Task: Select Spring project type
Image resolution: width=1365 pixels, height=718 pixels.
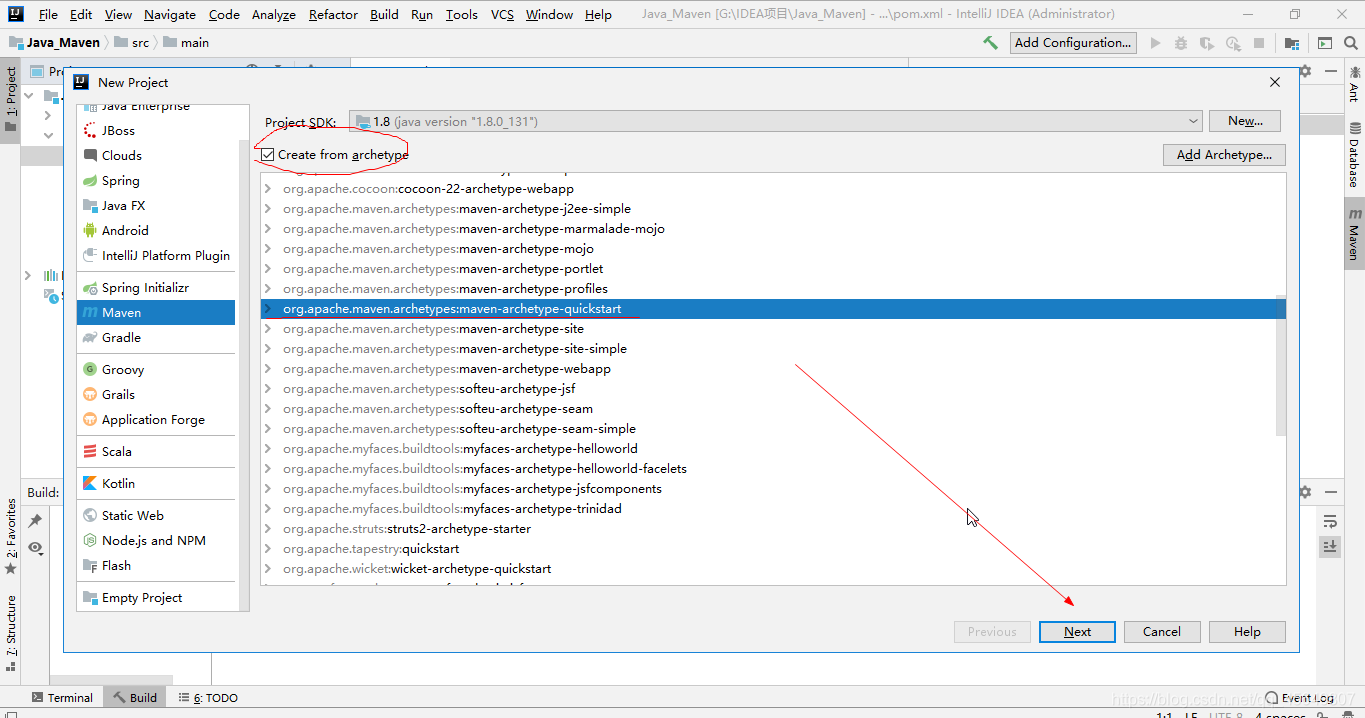Action: point(156,180)
